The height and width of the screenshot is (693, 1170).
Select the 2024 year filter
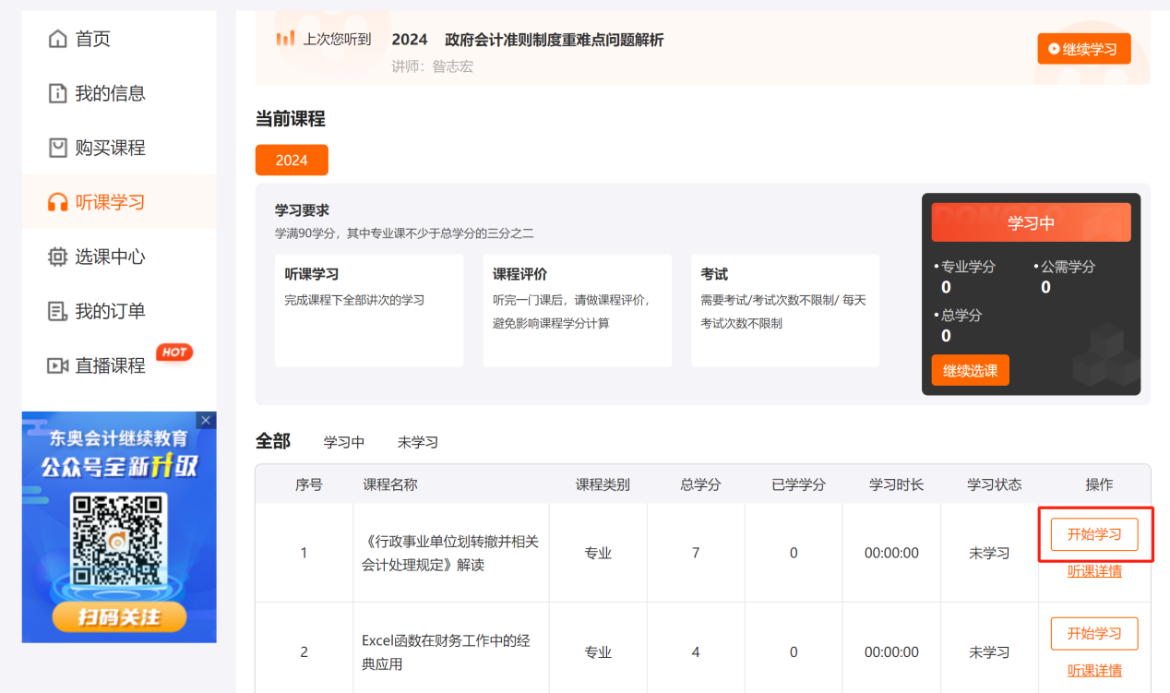(x=291, y=159)
